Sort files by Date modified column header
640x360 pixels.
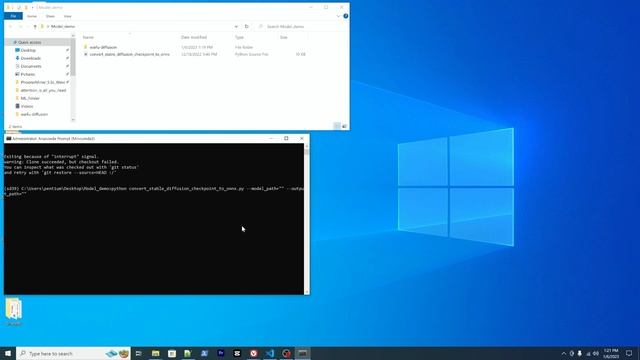pyautogui.click(x=194, y=37)
